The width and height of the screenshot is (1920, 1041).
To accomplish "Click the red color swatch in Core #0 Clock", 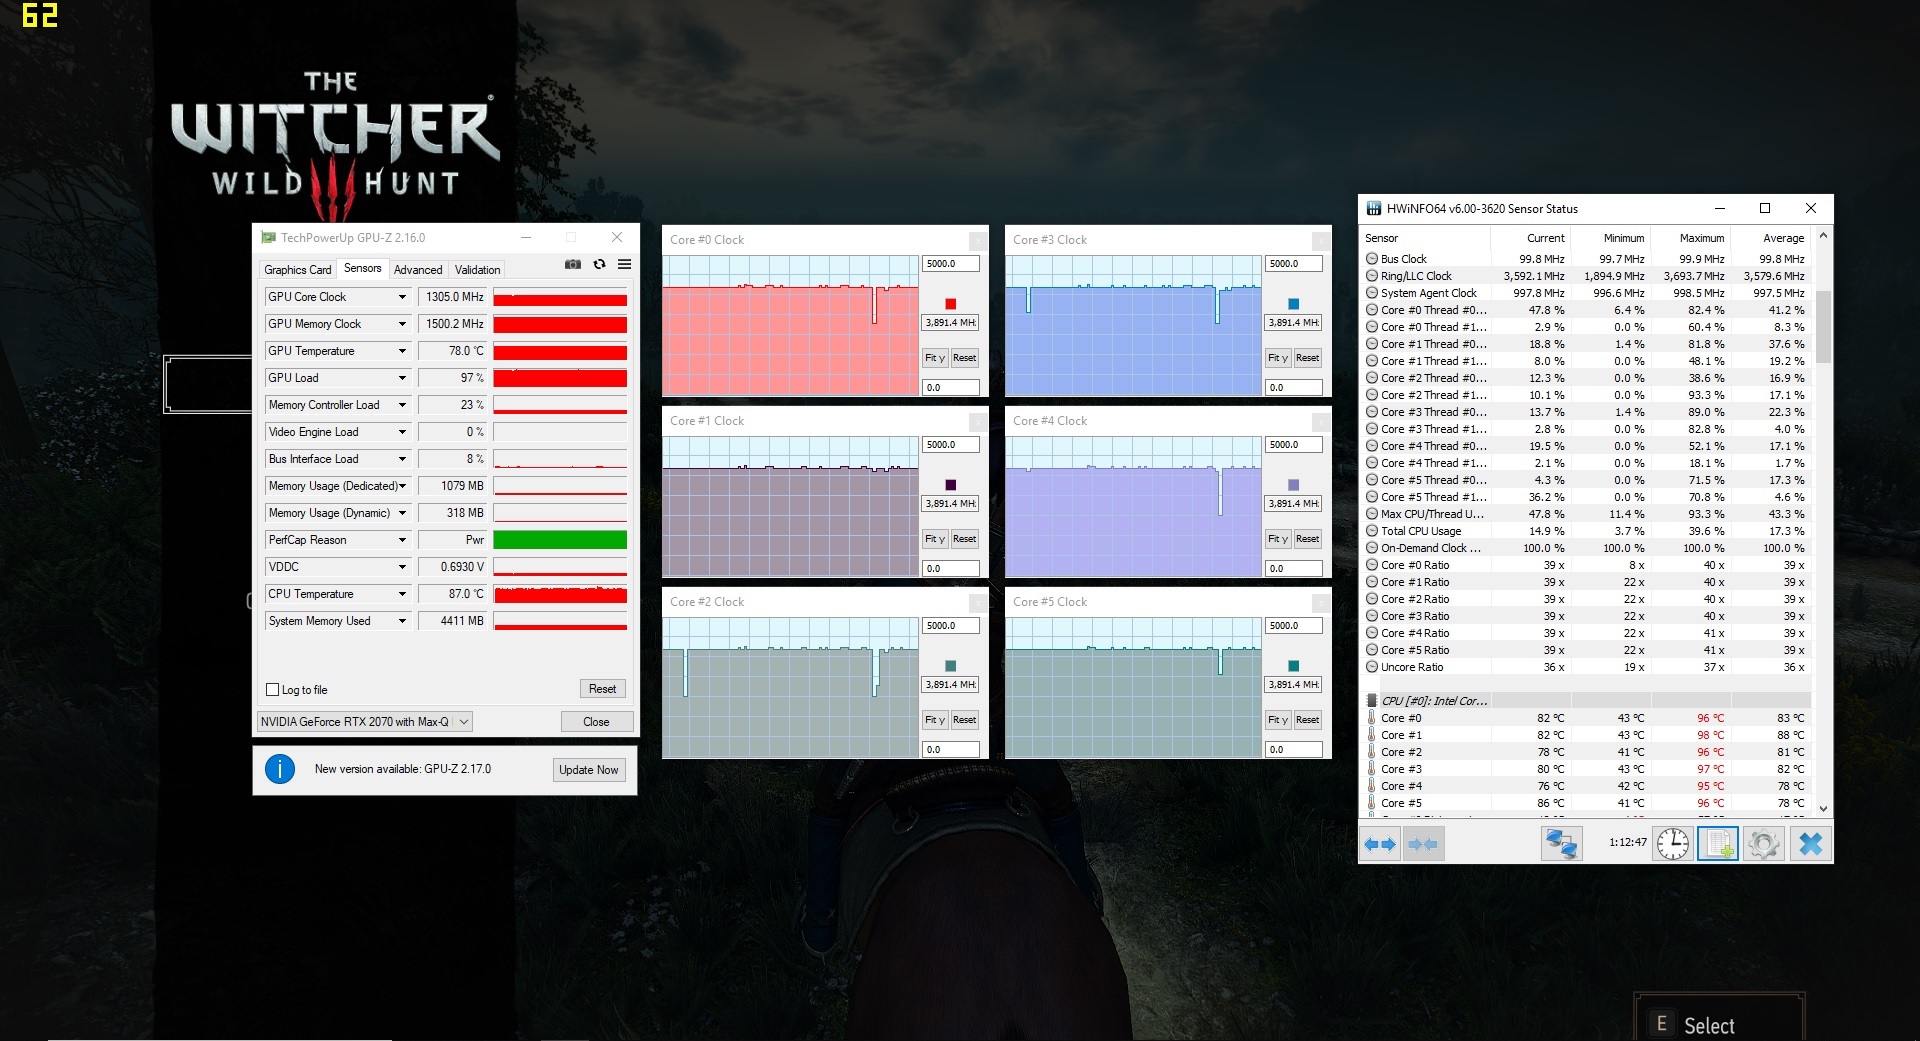I will (950, 304).
